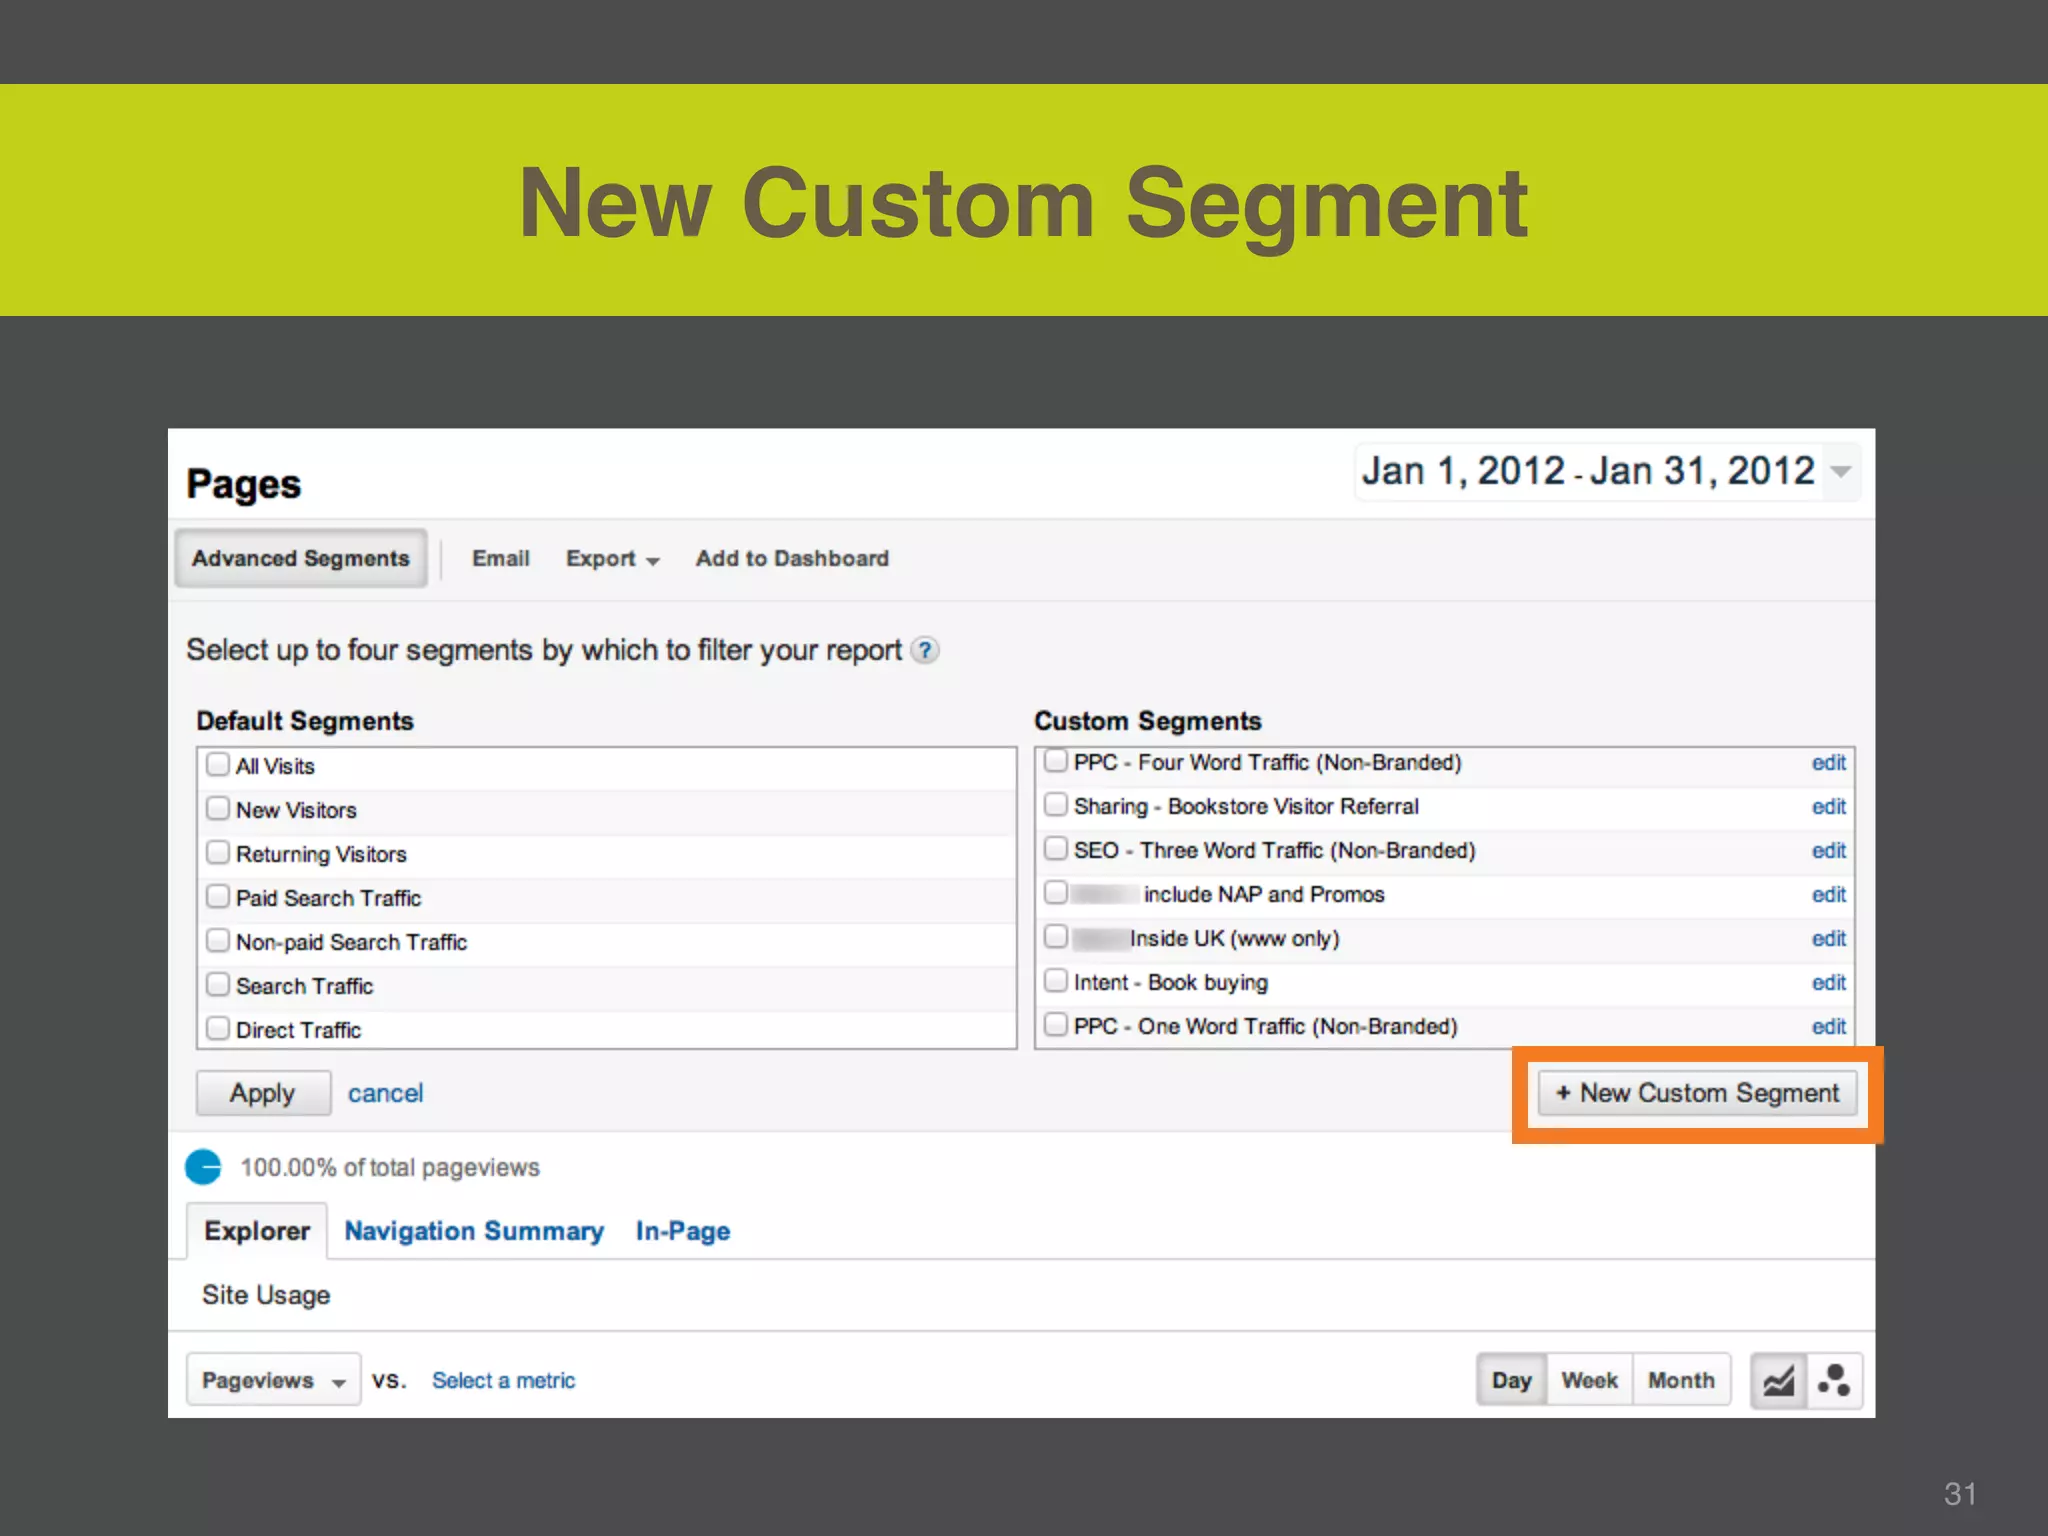Click the Email toolbar button
This screenshot has width=2048, height=1536.
point(501,559)
